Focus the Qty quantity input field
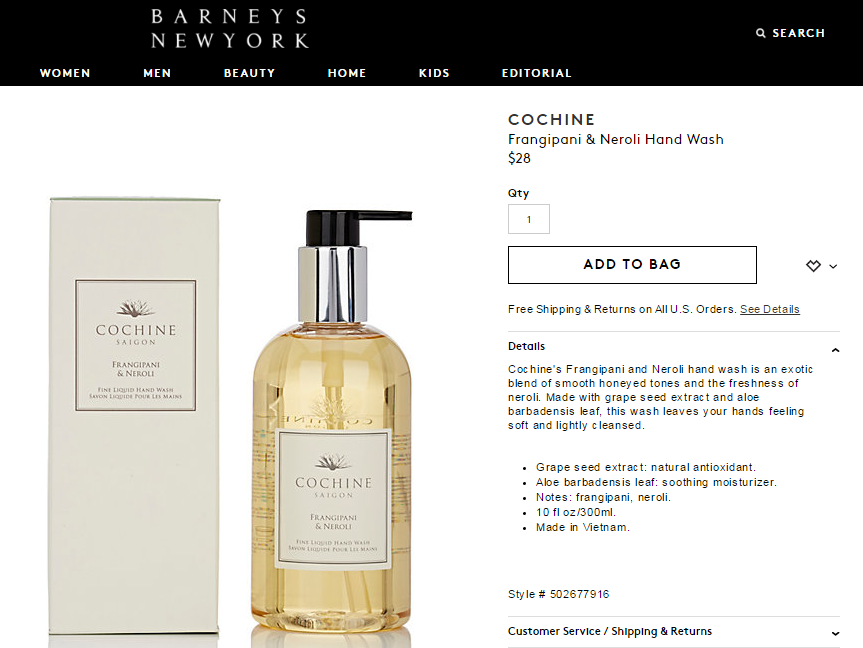The width and height of the screenshot is (863, 648). click(x=528, y=219)
